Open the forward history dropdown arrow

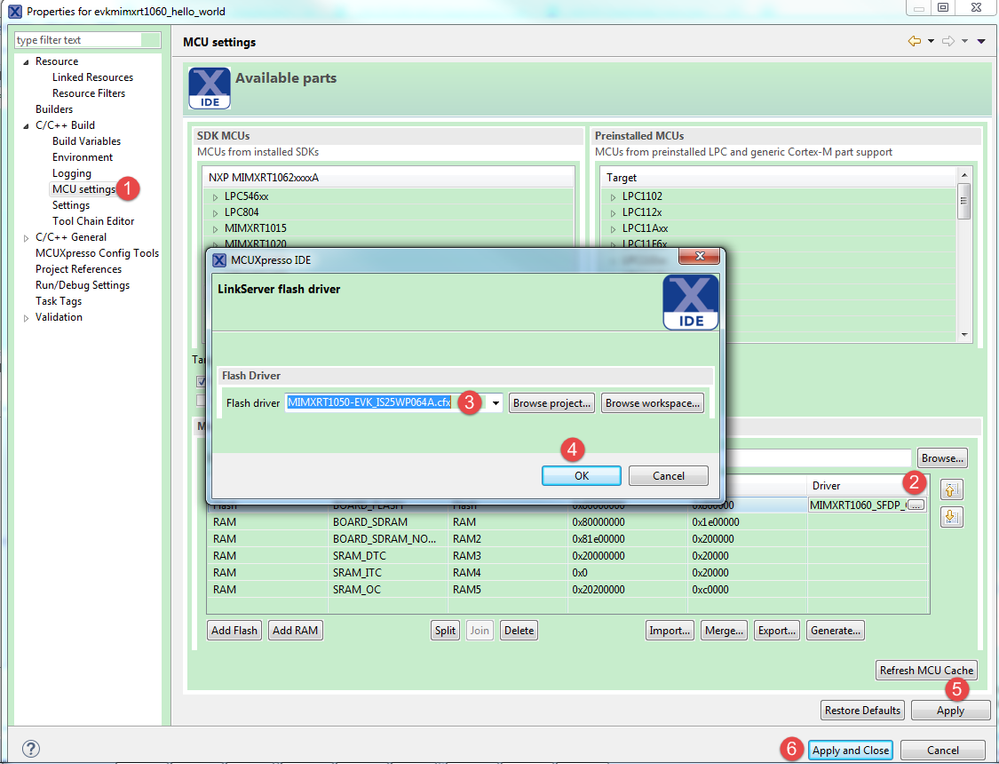pyautogui.click(x=965, y=41)
